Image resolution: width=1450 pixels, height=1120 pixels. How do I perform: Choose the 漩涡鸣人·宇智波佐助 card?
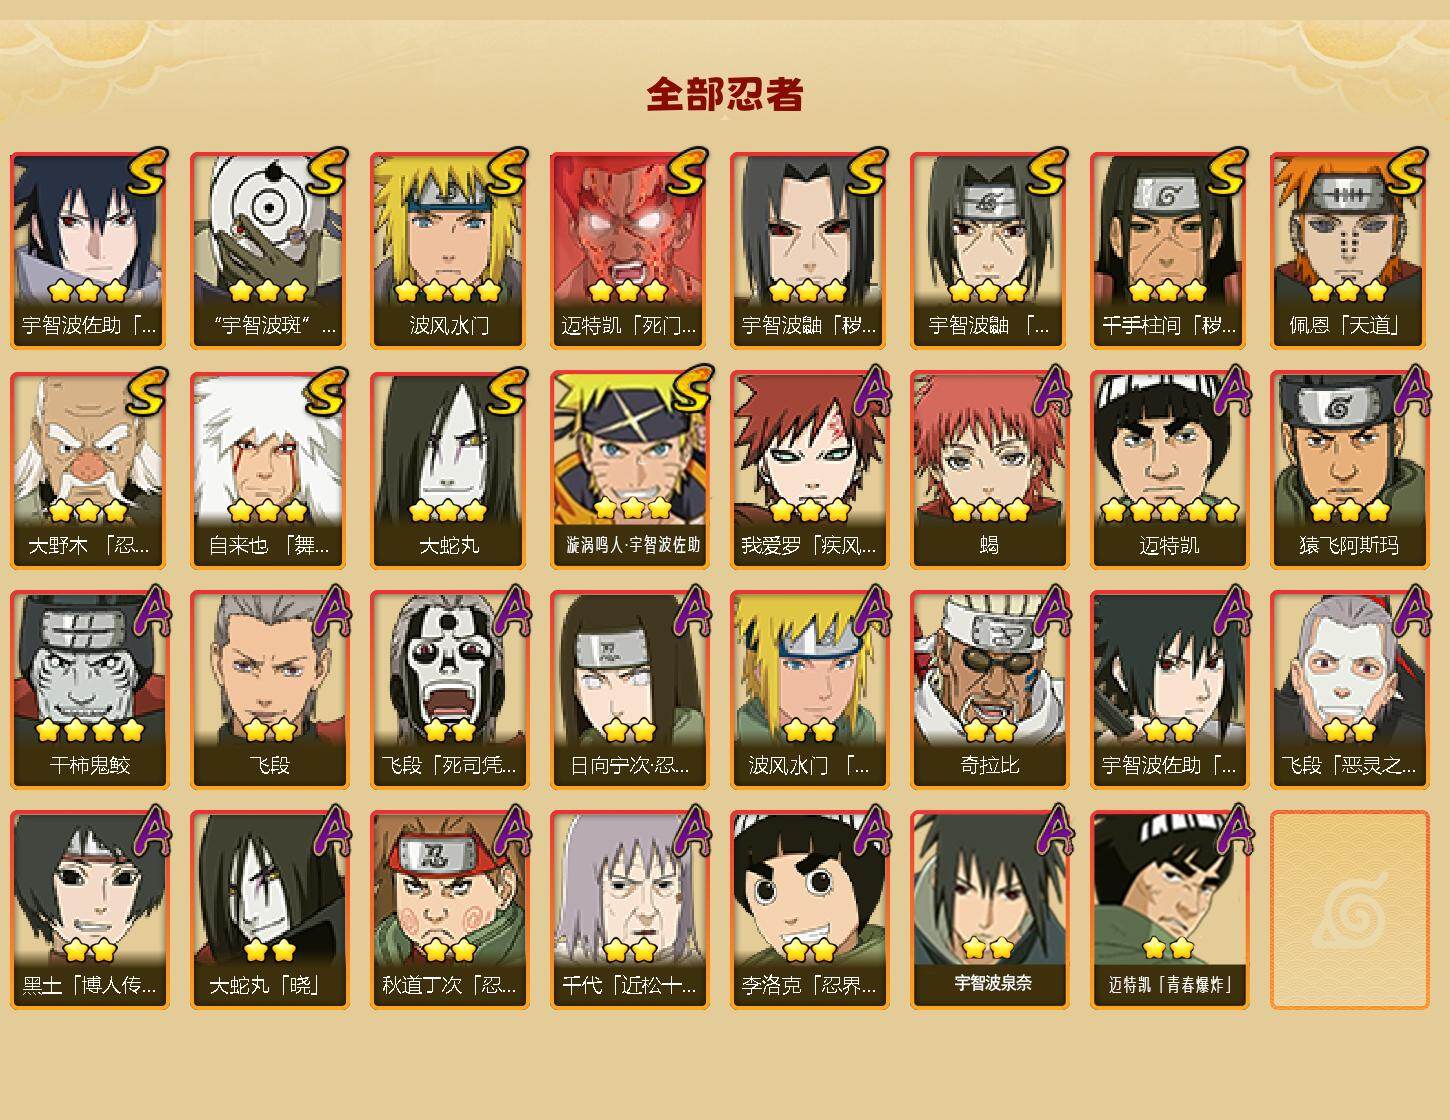629,470
